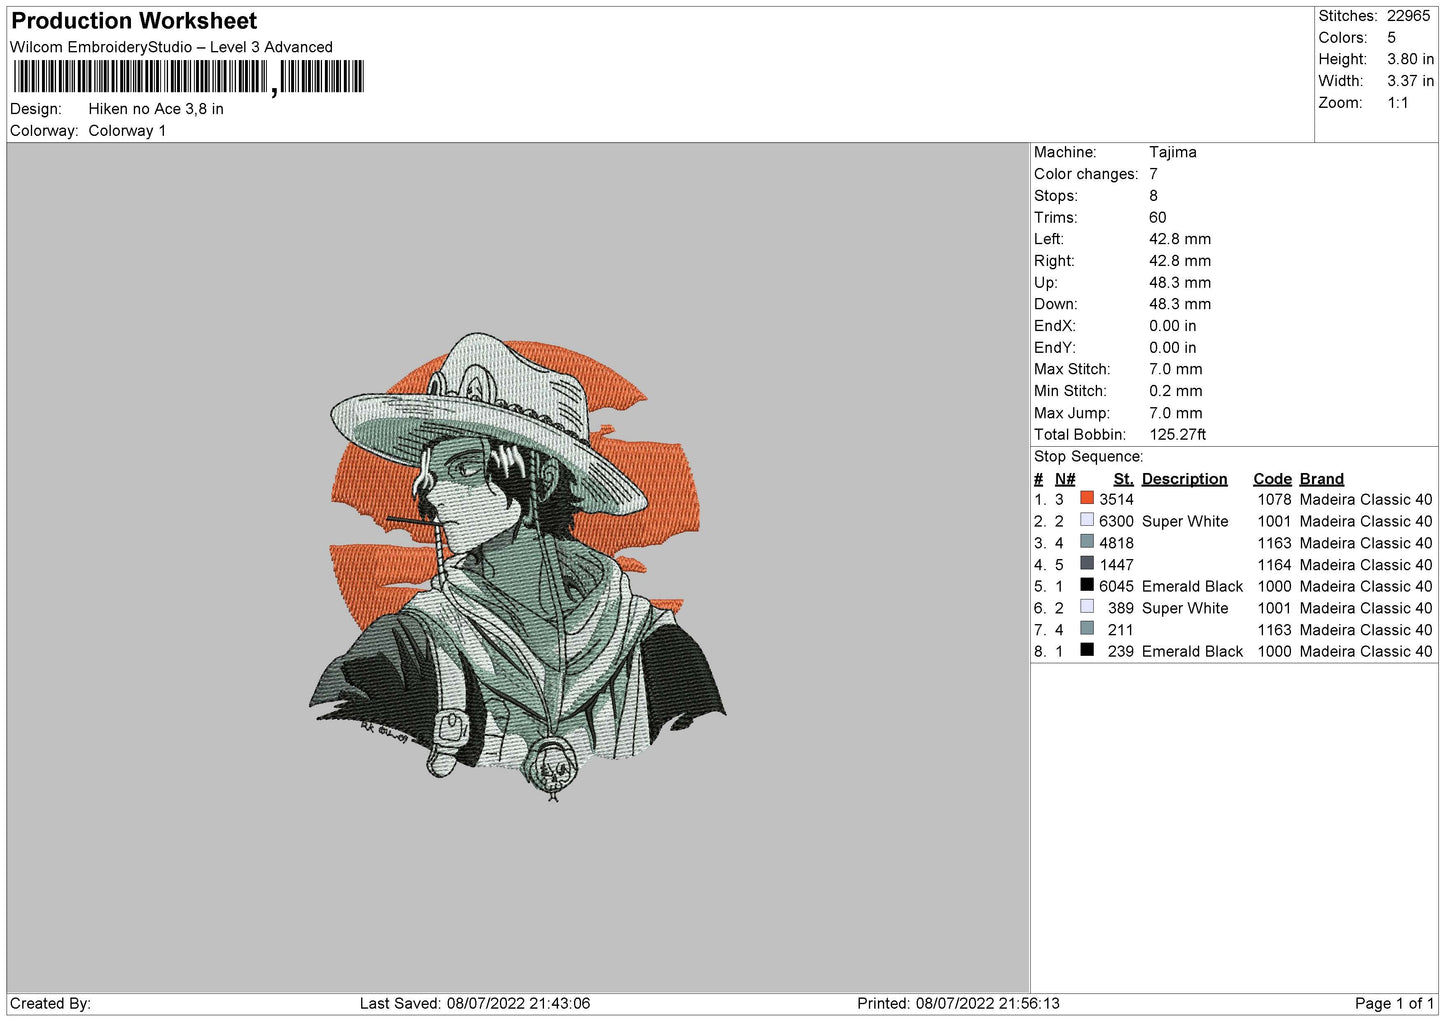The width and height of the screenshot is (1445, 1021).
Task: Select the design name Hiken no Ace
Action: 156,109
